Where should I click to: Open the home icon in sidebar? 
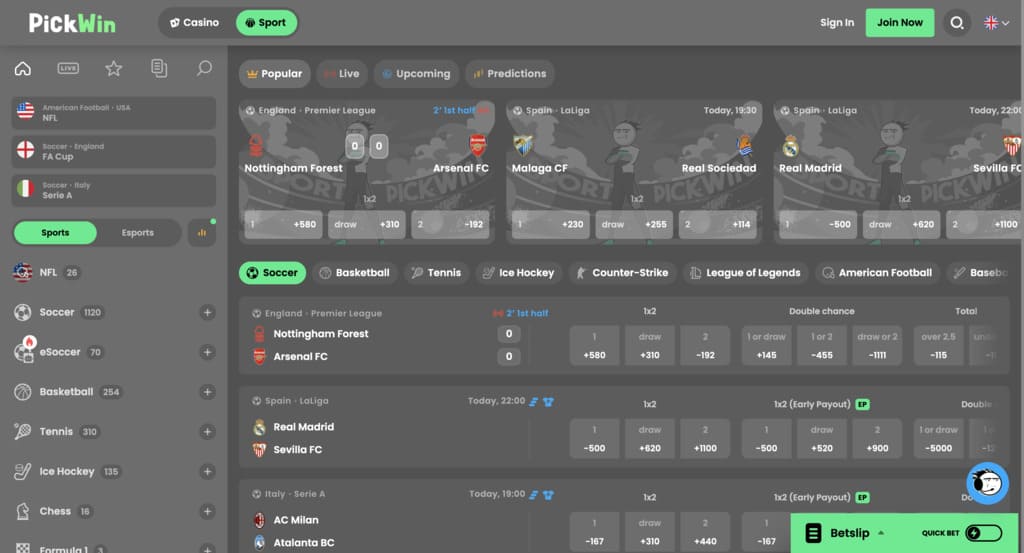[23, 68]
